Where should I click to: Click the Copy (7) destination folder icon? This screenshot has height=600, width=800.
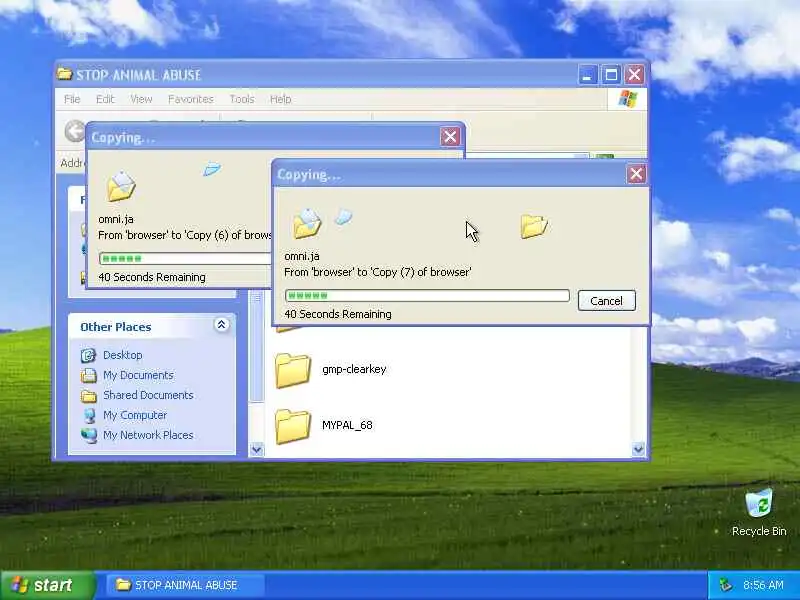pos(534,226)
